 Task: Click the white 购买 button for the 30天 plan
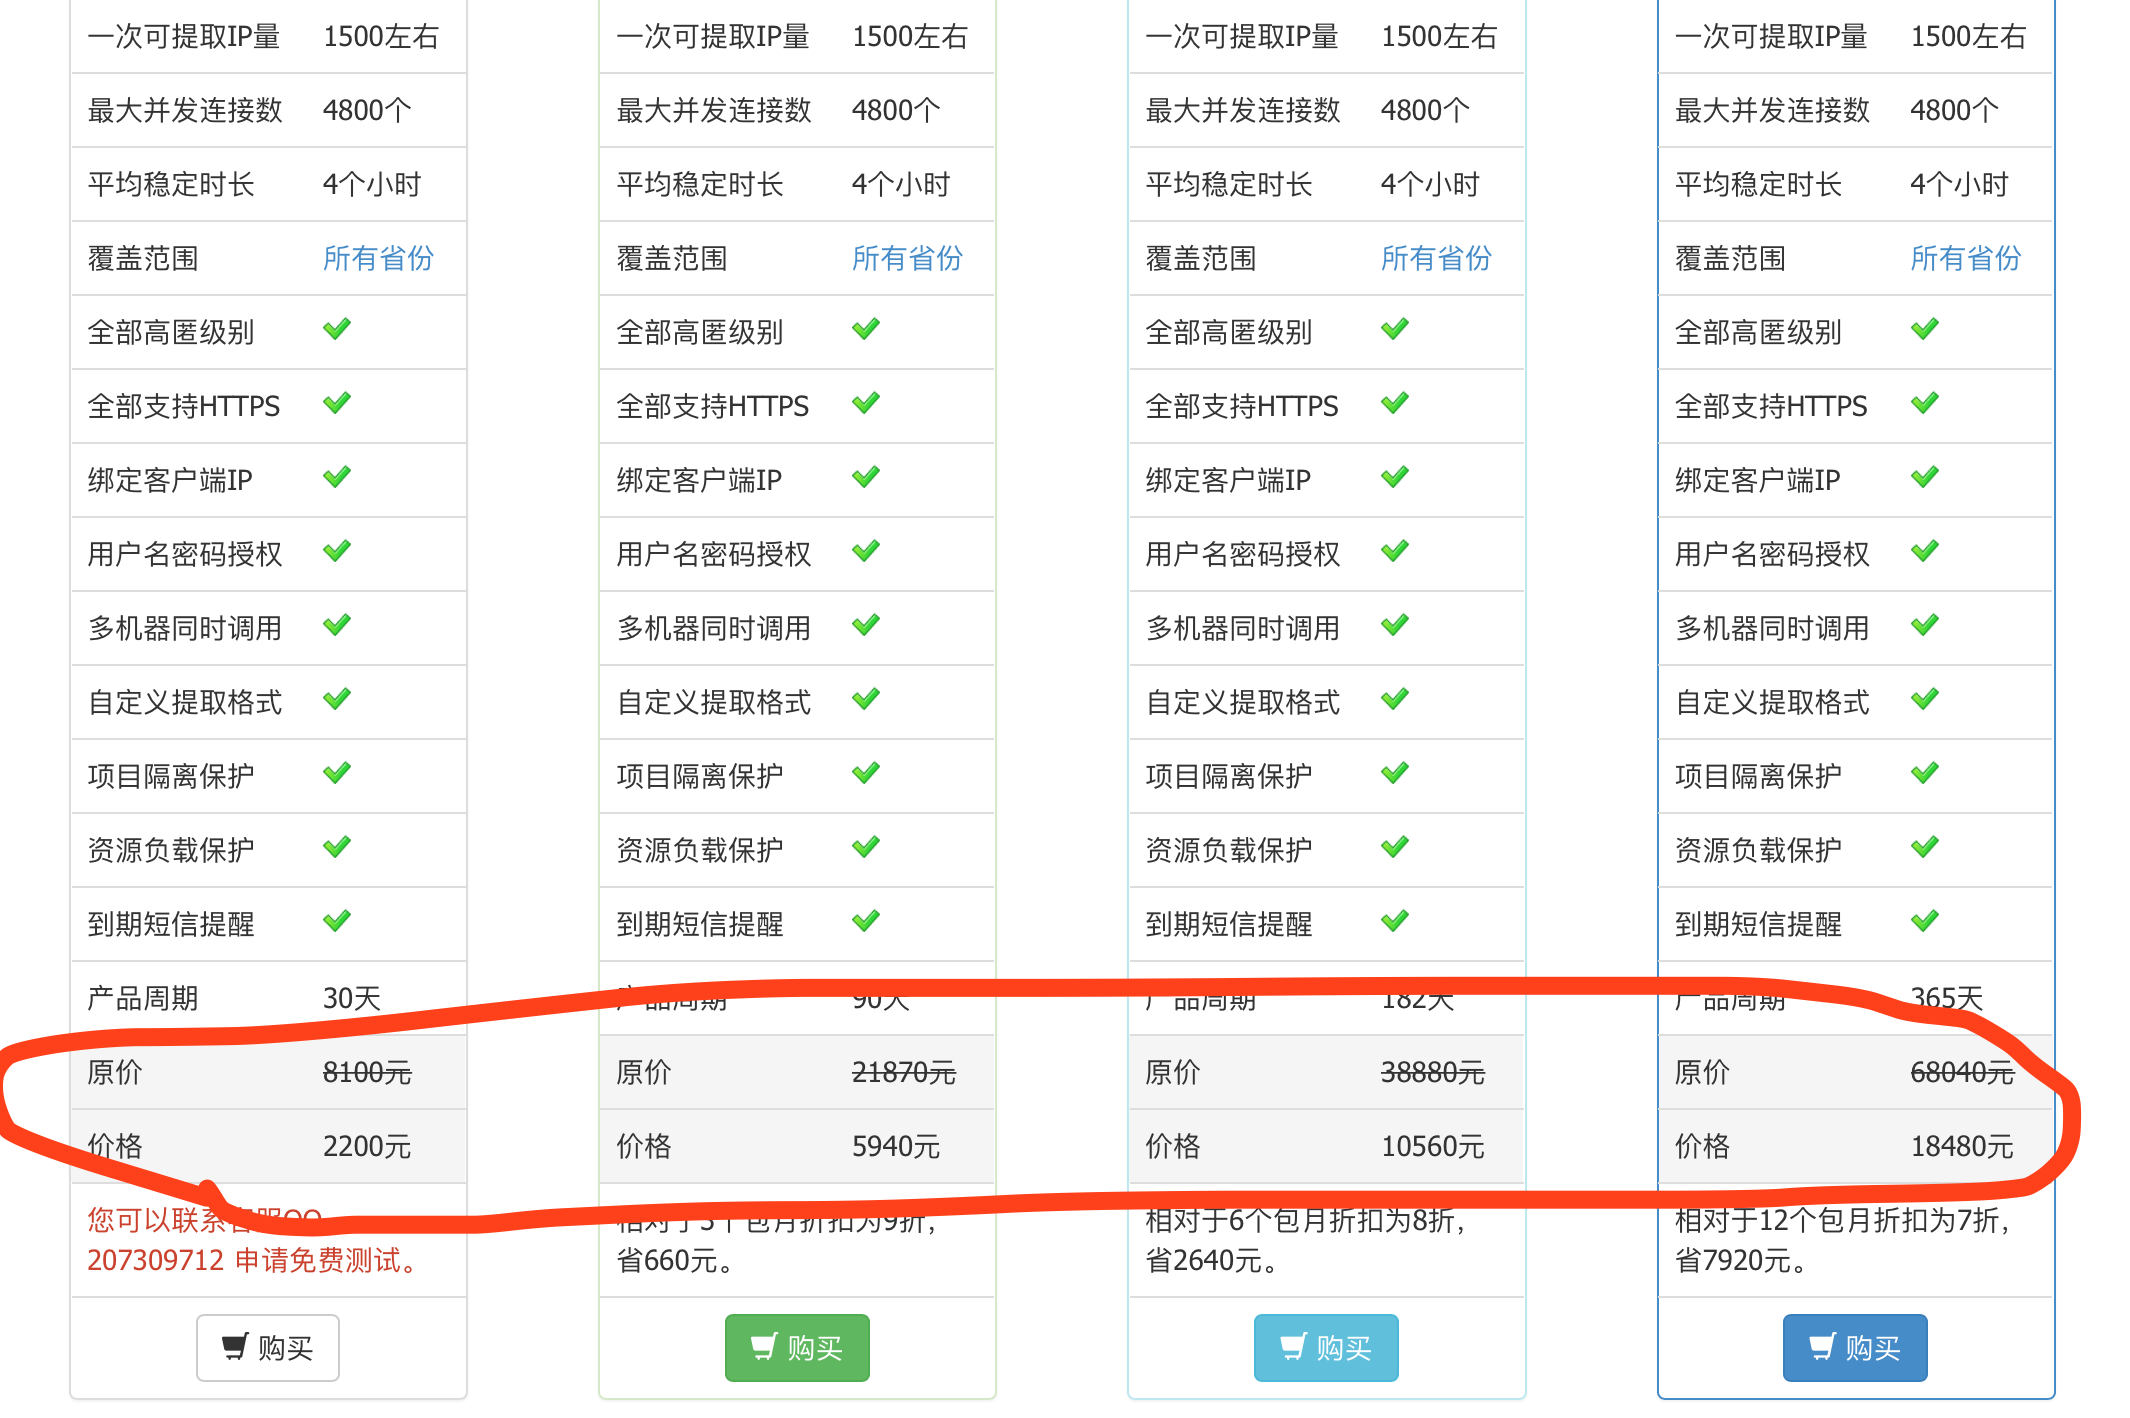(x=268, y=1347)
